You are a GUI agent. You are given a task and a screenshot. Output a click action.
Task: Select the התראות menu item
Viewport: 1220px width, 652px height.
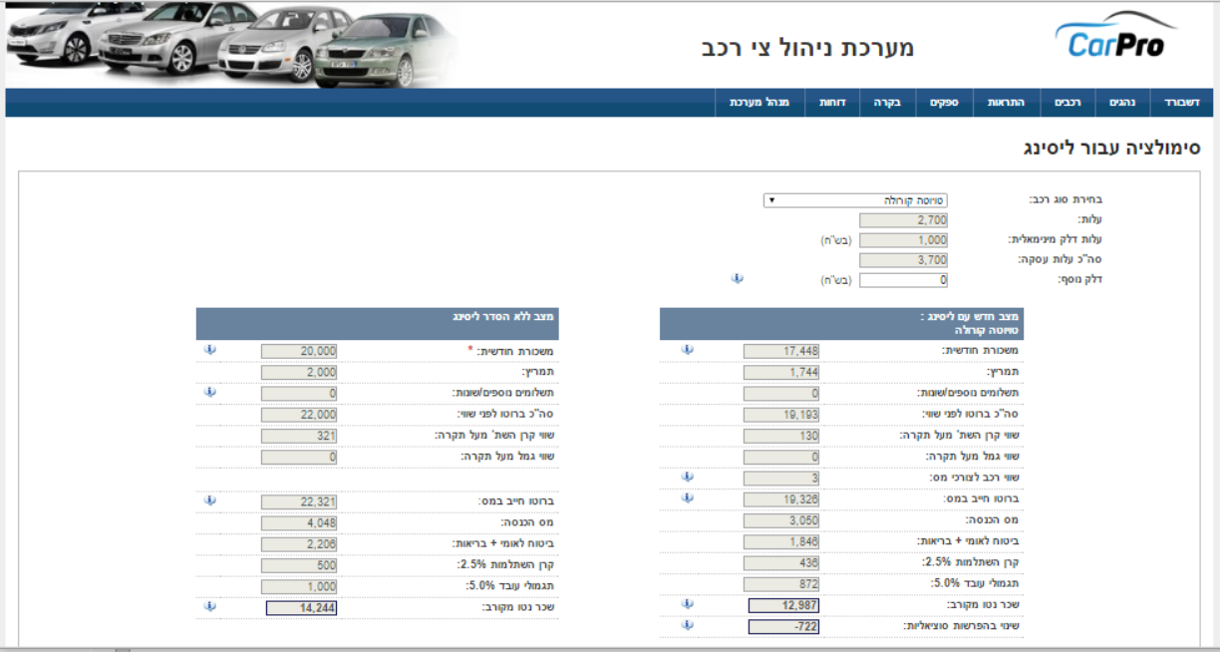click(1006, 103)
